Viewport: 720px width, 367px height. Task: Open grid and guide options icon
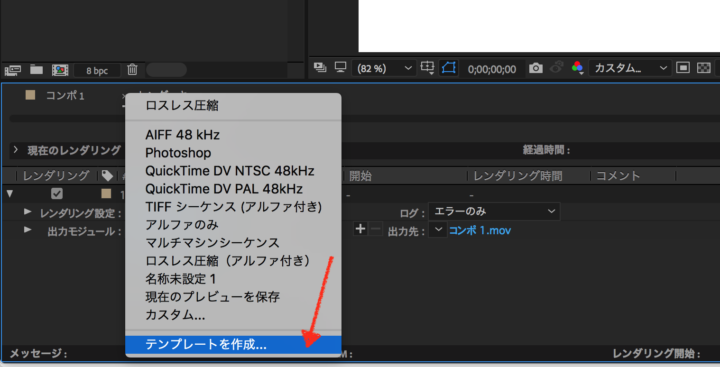pos(427,68)
